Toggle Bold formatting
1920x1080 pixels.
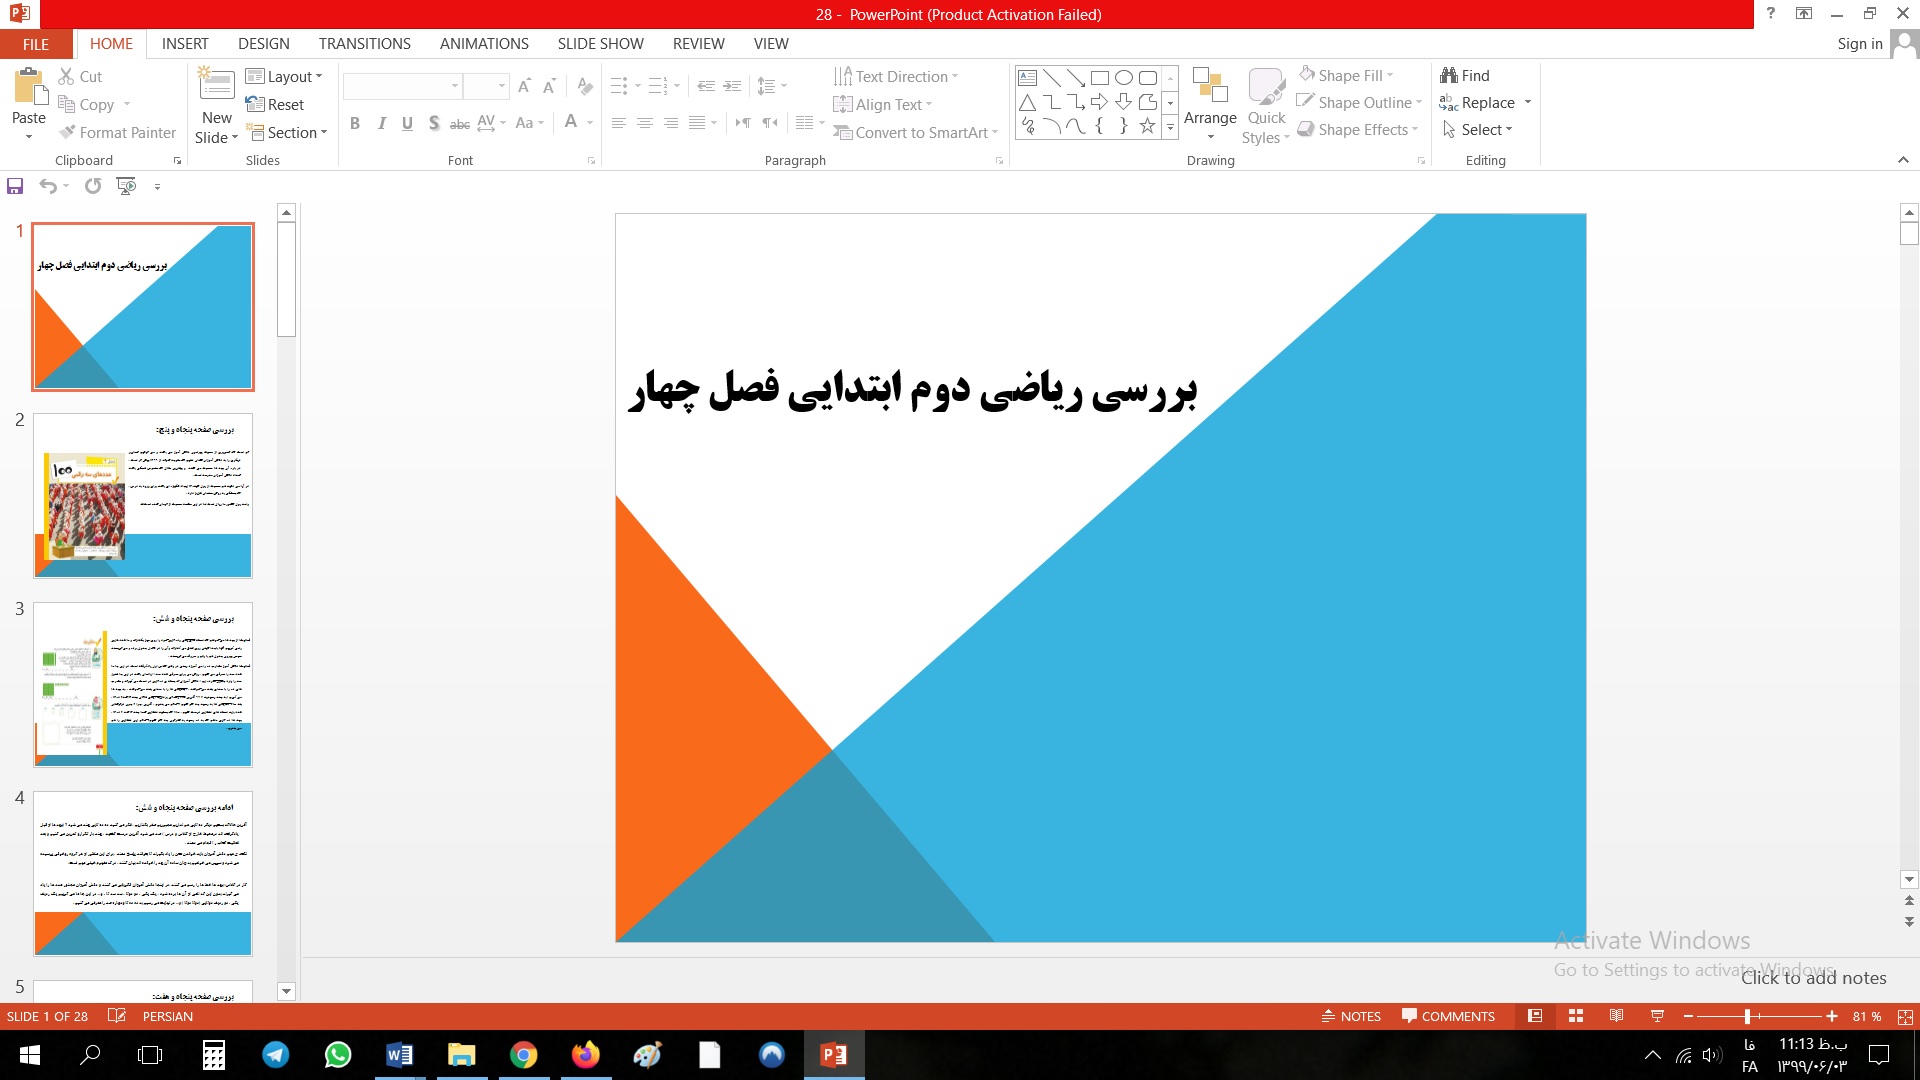[355, 123]
